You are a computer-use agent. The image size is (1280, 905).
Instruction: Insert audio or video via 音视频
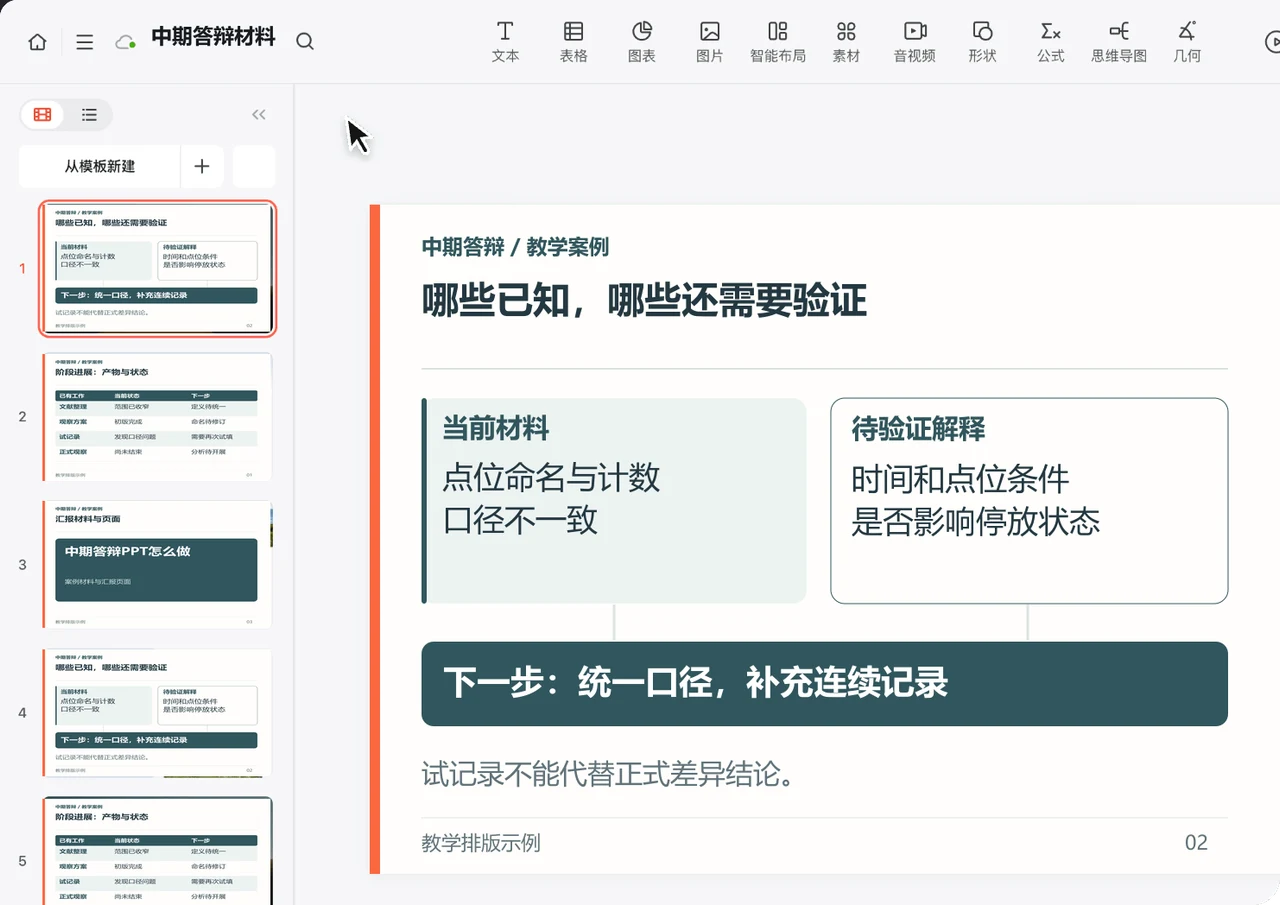[915, 42]
